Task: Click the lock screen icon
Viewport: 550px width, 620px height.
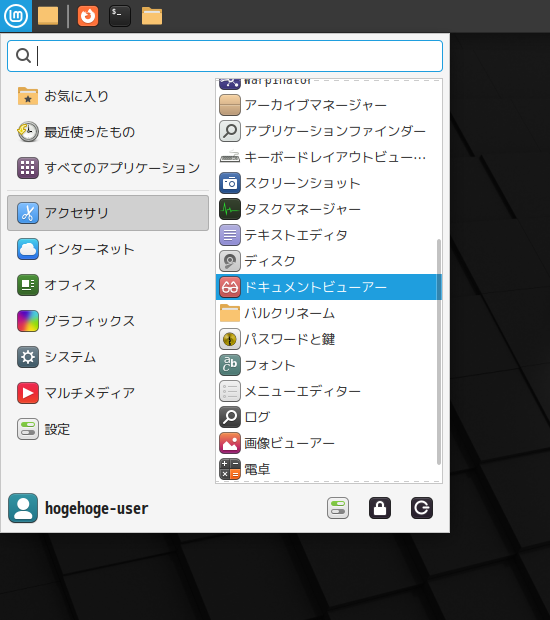Action: (380, 508)
